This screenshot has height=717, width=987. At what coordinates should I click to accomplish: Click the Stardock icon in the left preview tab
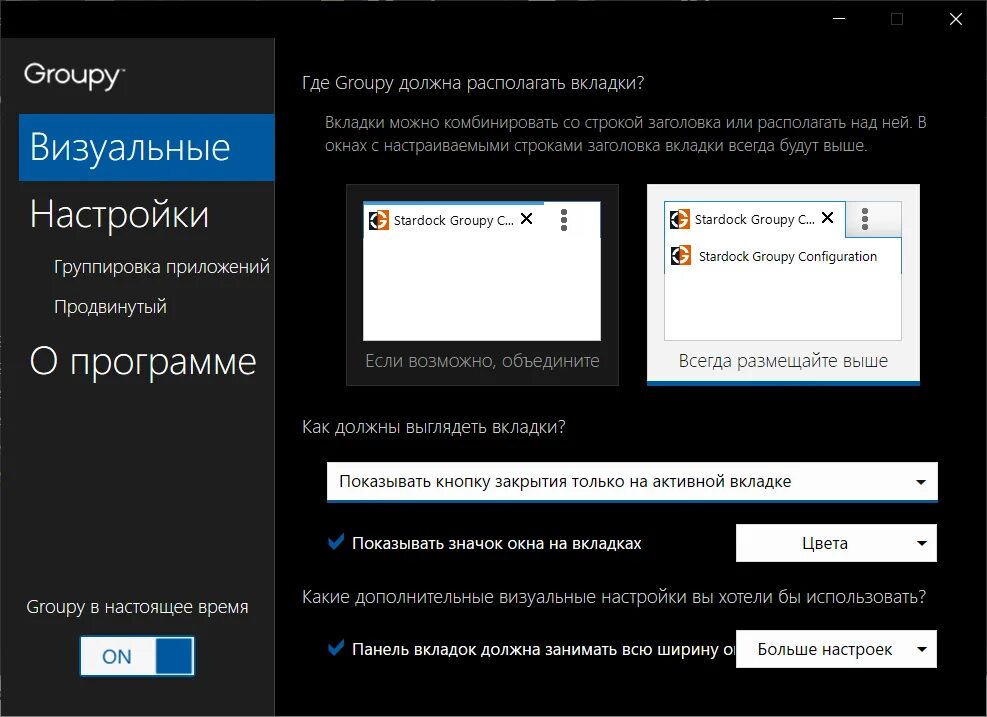pos(378,220)
